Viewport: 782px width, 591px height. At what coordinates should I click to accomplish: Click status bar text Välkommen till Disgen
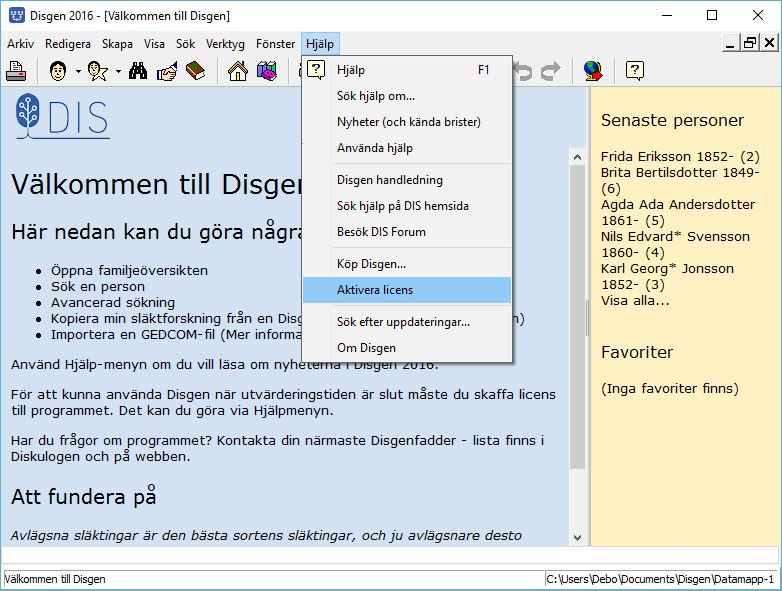tap(55, 579)
